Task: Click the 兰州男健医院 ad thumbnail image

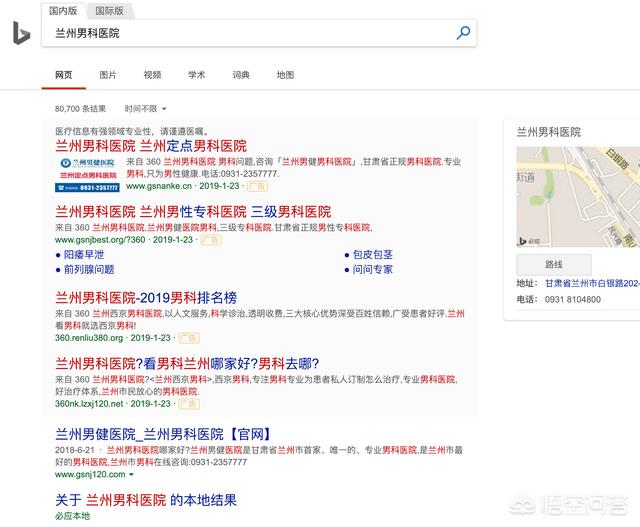Action: (x=87, y=175)
